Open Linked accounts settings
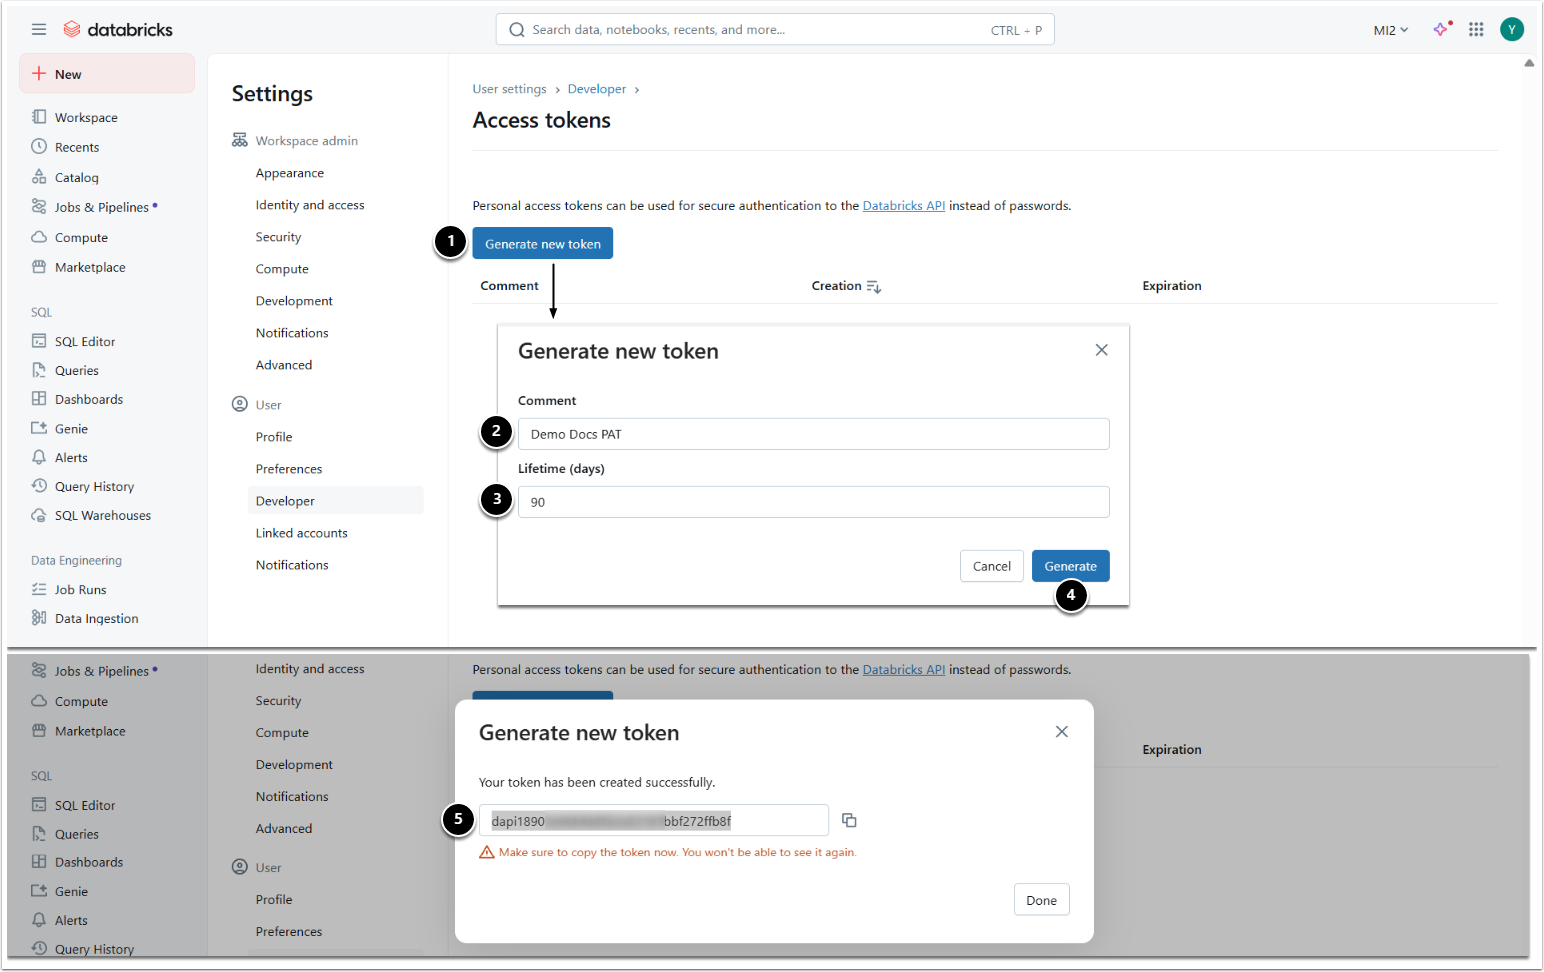1544x972 pixels. coord(302,533)
